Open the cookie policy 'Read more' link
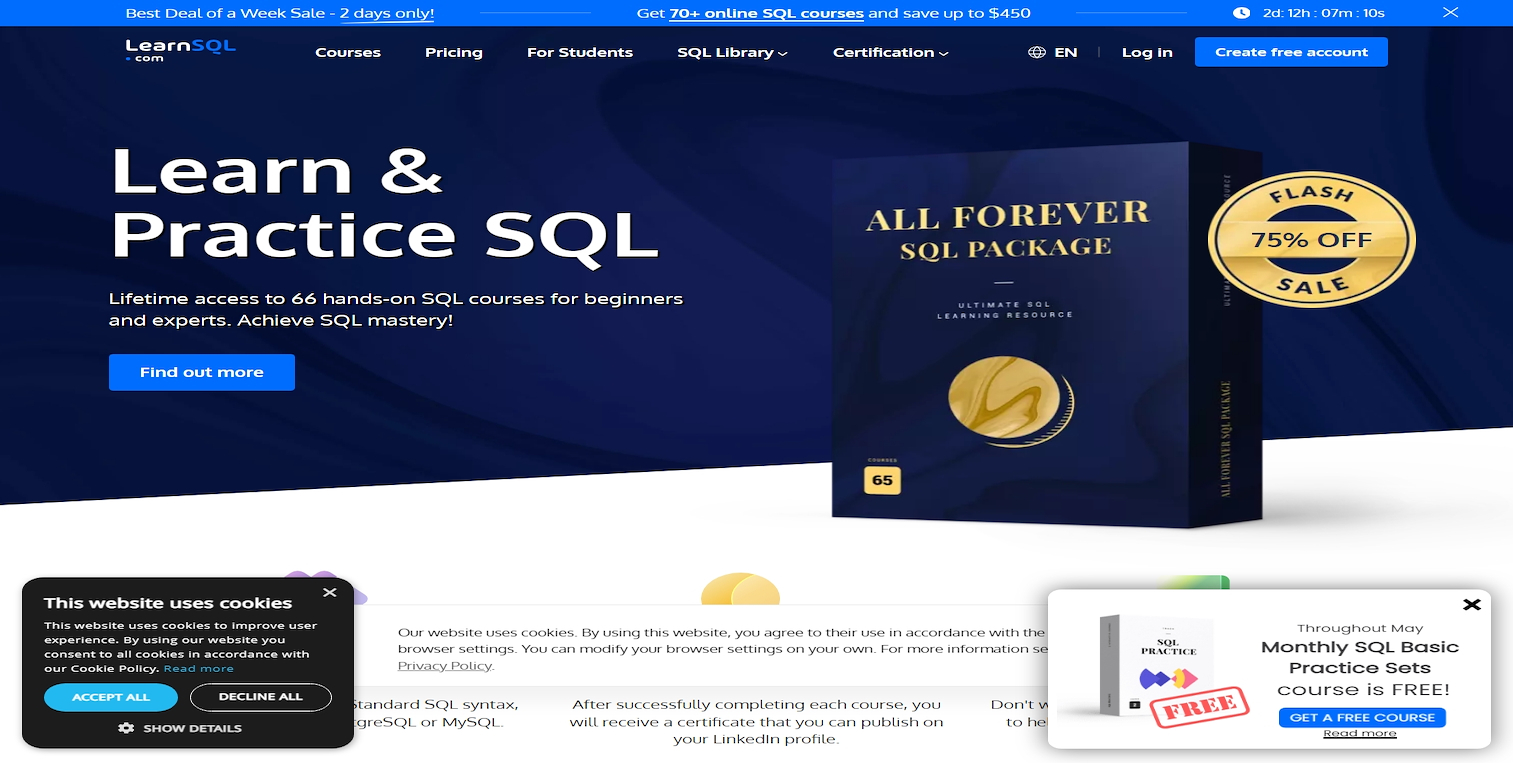The height and width of the screenshot is (763, 1513). coord(198,669)
